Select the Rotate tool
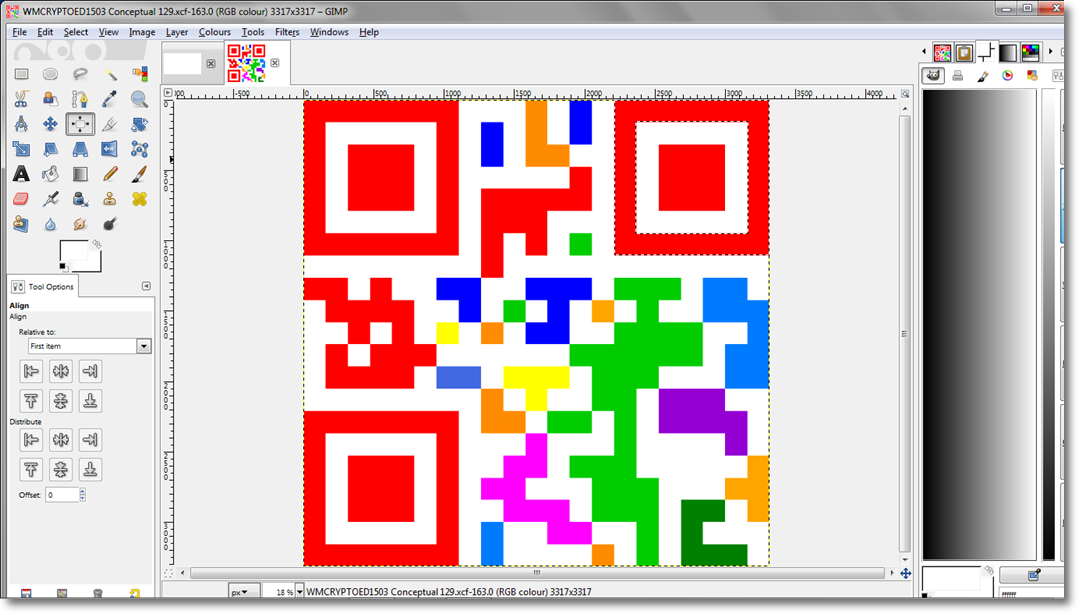Screen dimensions: 1080x615 (x=139, y=124)
